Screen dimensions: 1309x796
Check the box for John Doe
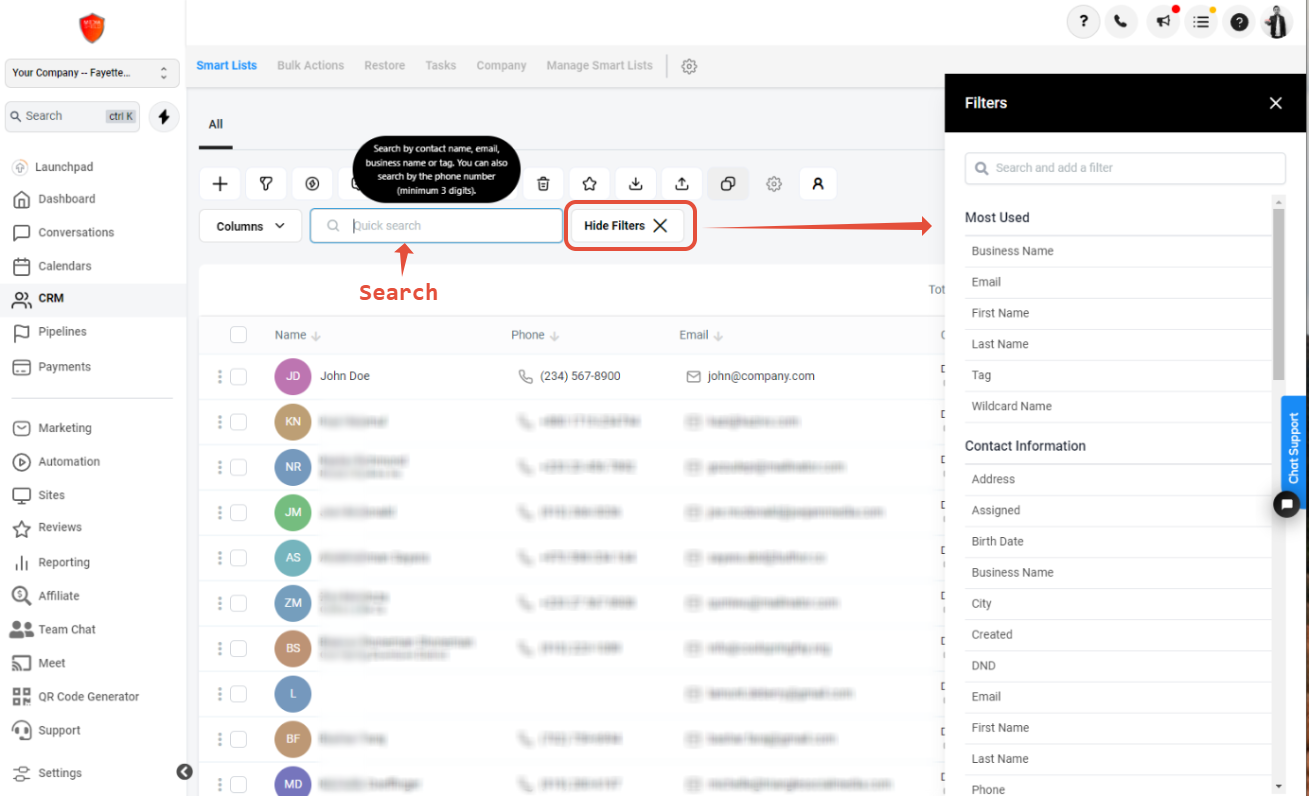point(238,376)
